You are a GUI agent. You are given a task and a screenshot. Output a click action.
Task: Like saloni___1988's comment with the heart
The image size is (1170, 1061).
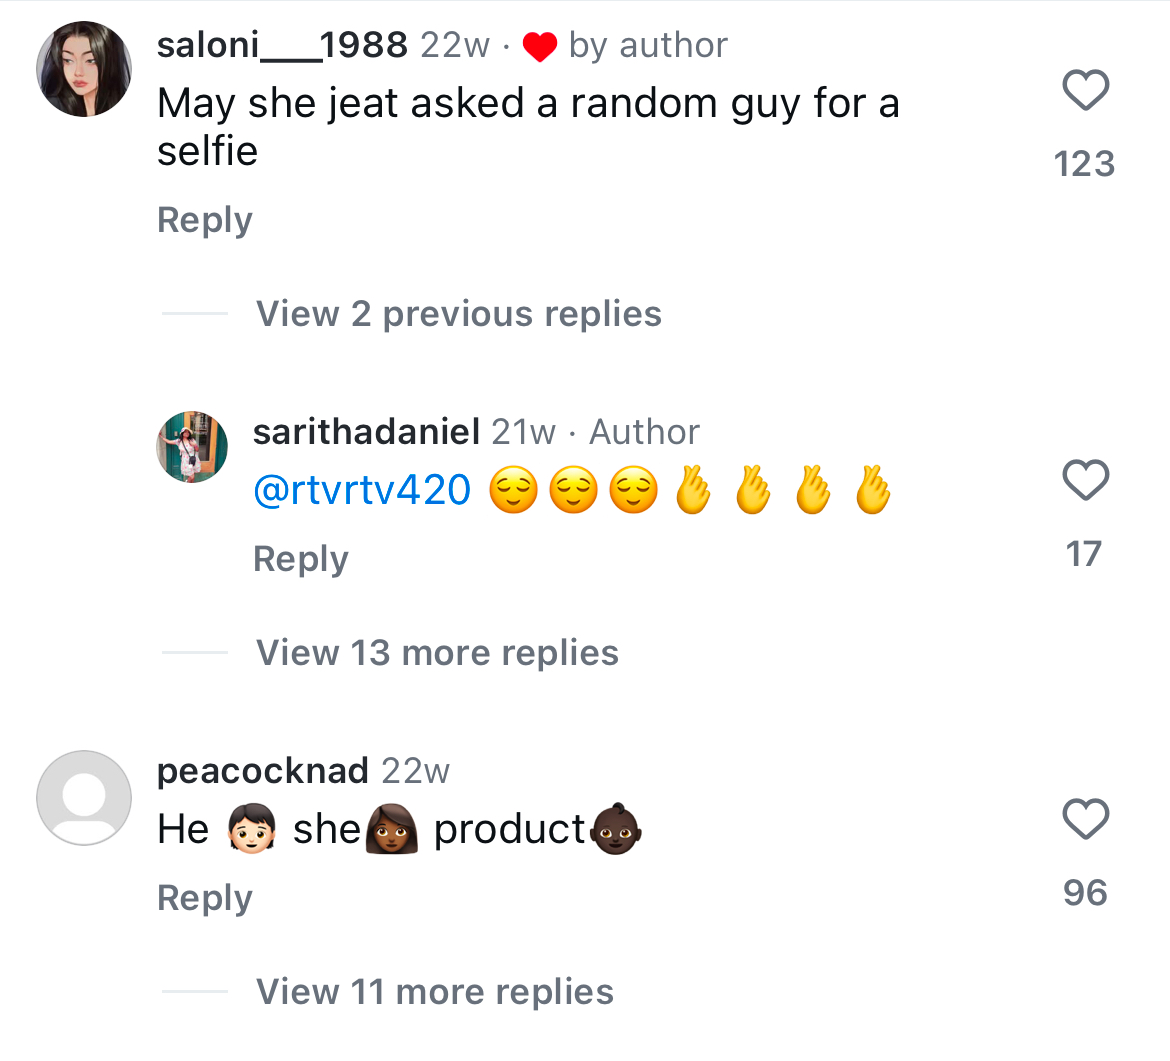(x=1085, y=91)
